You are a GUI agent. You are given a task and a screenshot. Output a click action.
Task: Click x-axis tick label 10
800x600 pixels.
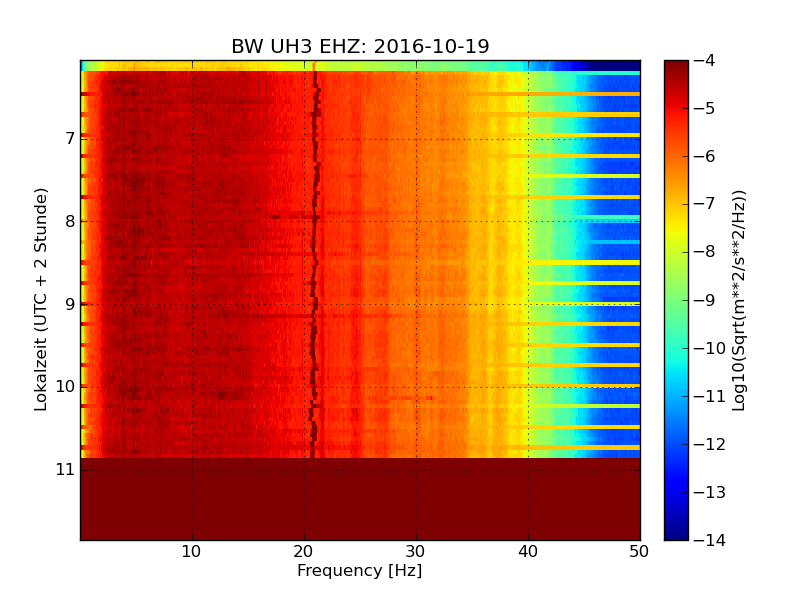pyautogui.click(x=191, y=552)
